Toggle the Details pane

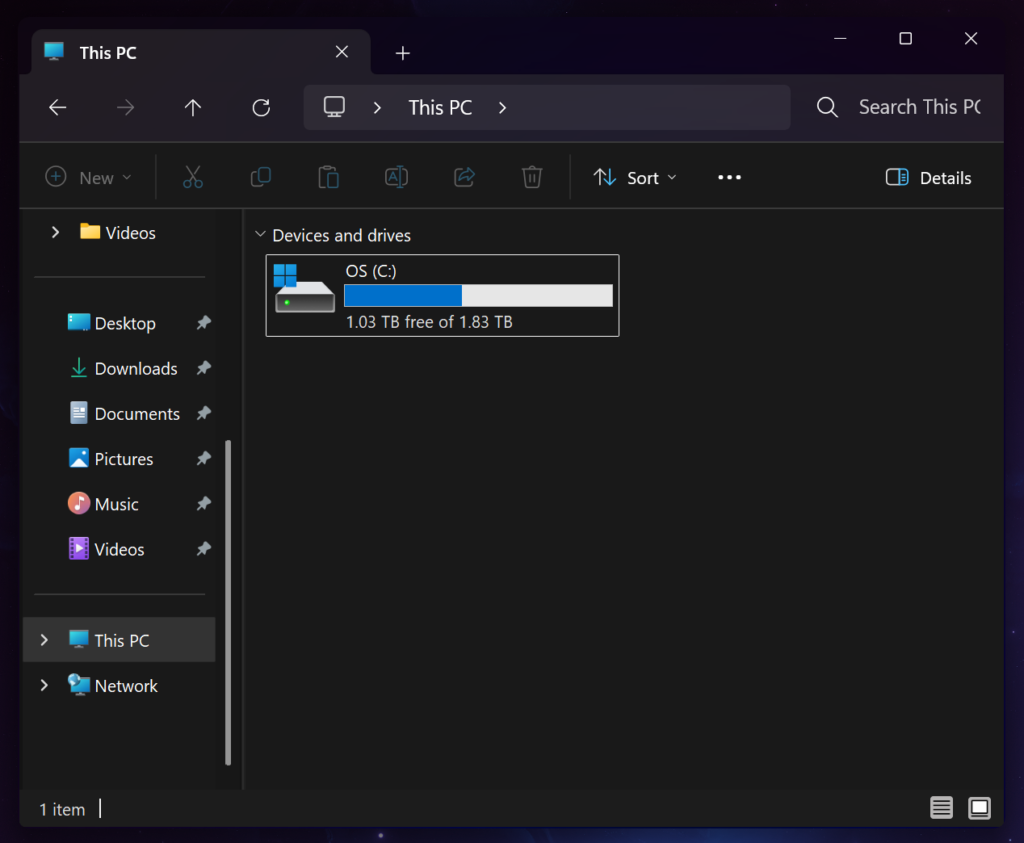928,178
